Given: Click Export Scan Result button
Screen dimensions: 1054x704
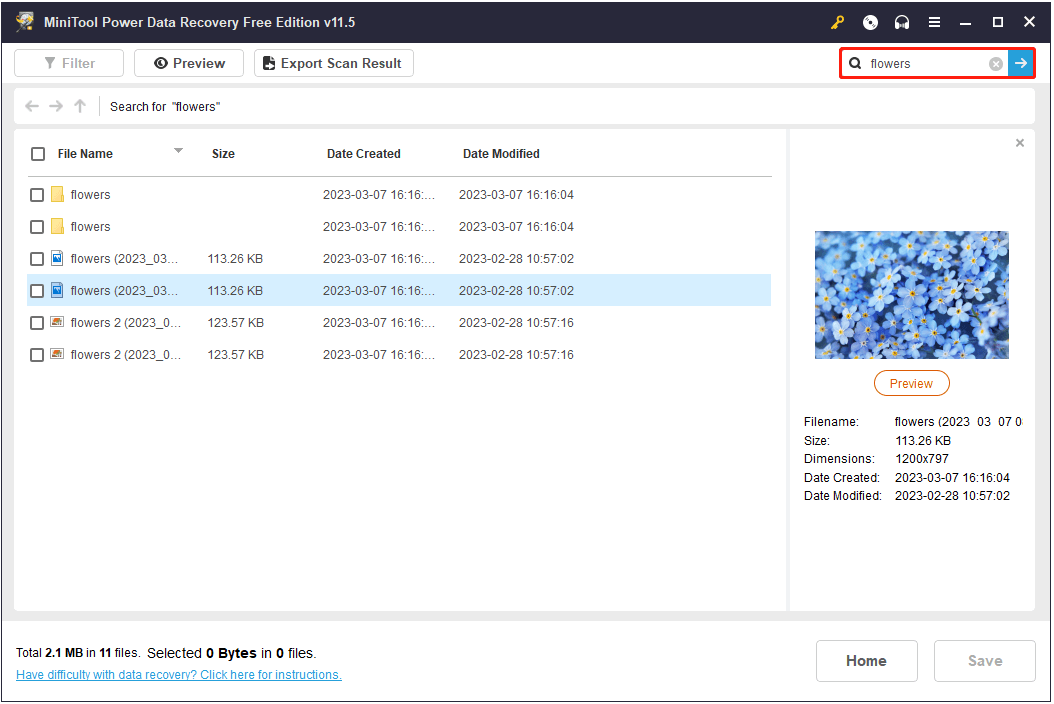Looking at the screenshot, I should pos(333,63).
